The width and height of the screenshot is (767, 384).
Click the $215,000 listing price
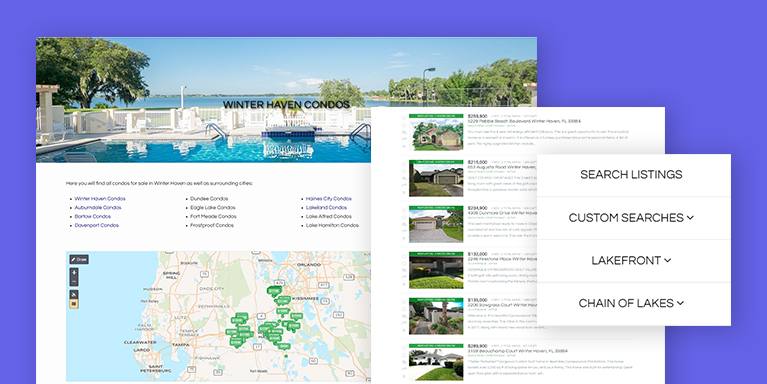point(477,162)
